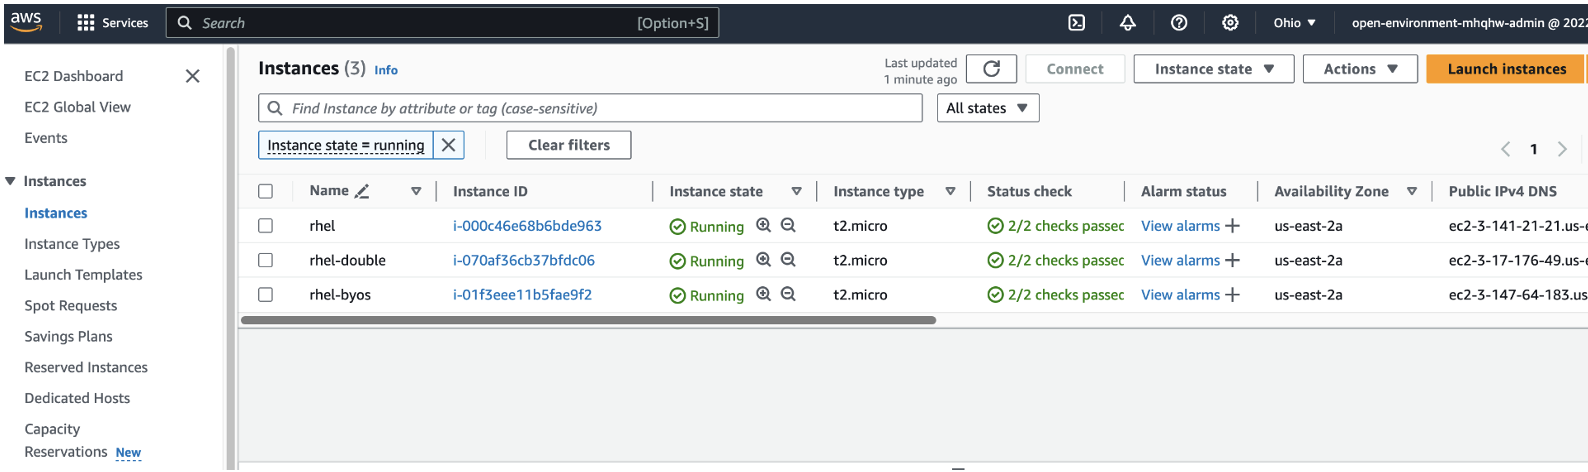Open the settings gear icon
The width and height of the screenshot is (1588, 472).
[x=1230, y=23]
